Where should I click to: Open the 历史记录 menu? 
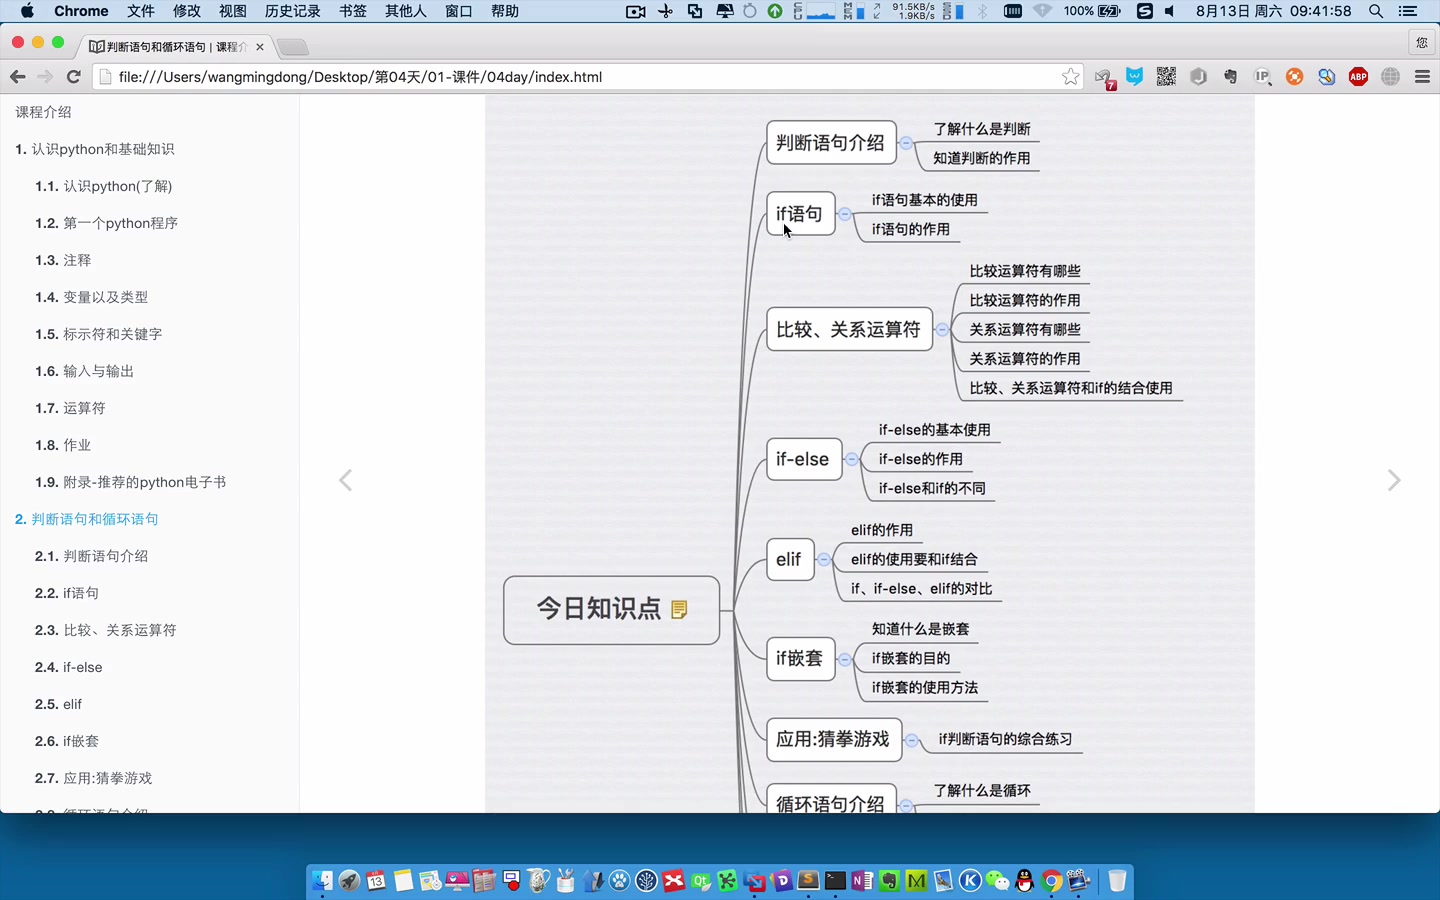click(290, 11)
